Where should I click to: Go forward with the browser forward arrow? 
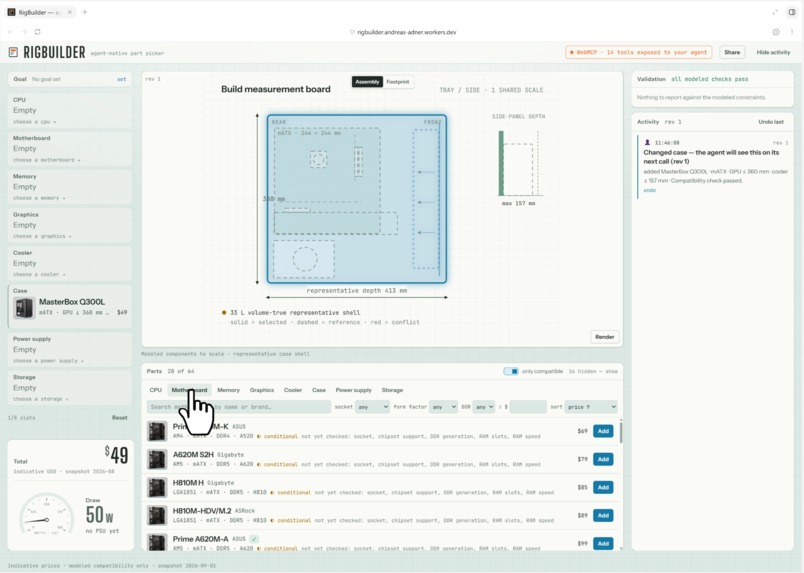(24, 32)
